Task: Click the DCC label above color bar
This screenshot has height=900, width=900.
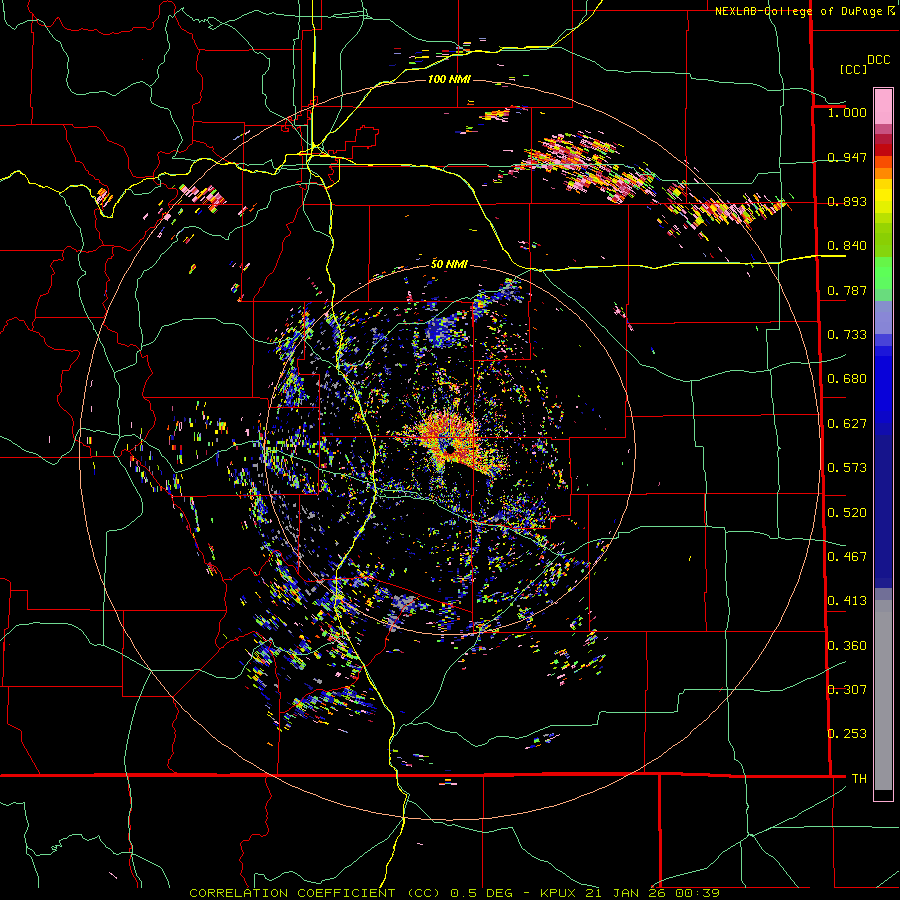Action: (878, 60)
